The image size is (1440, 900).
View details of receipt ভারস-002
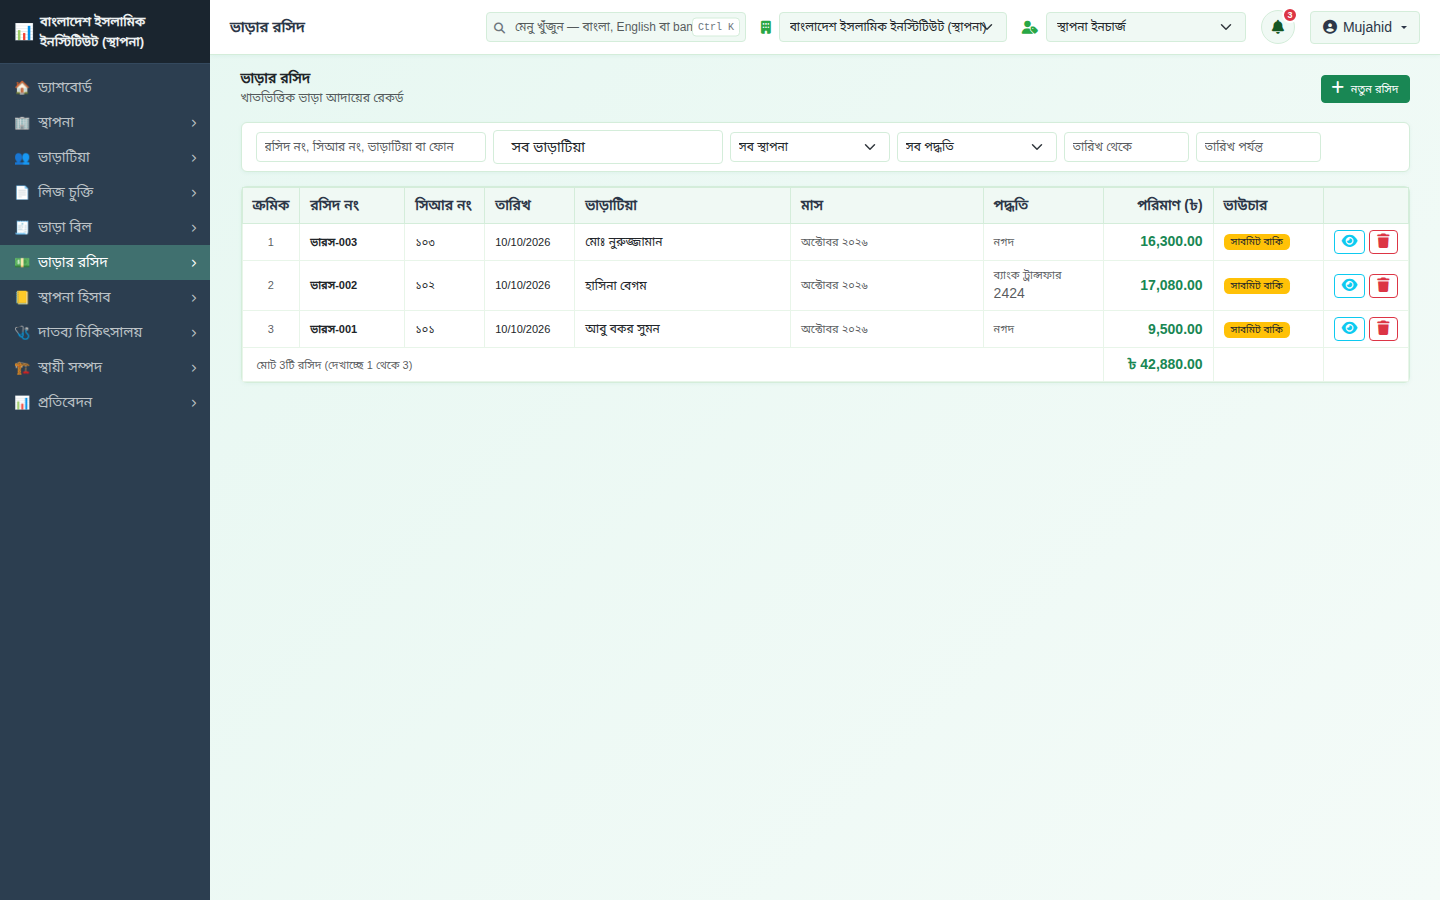[1349, 286]
